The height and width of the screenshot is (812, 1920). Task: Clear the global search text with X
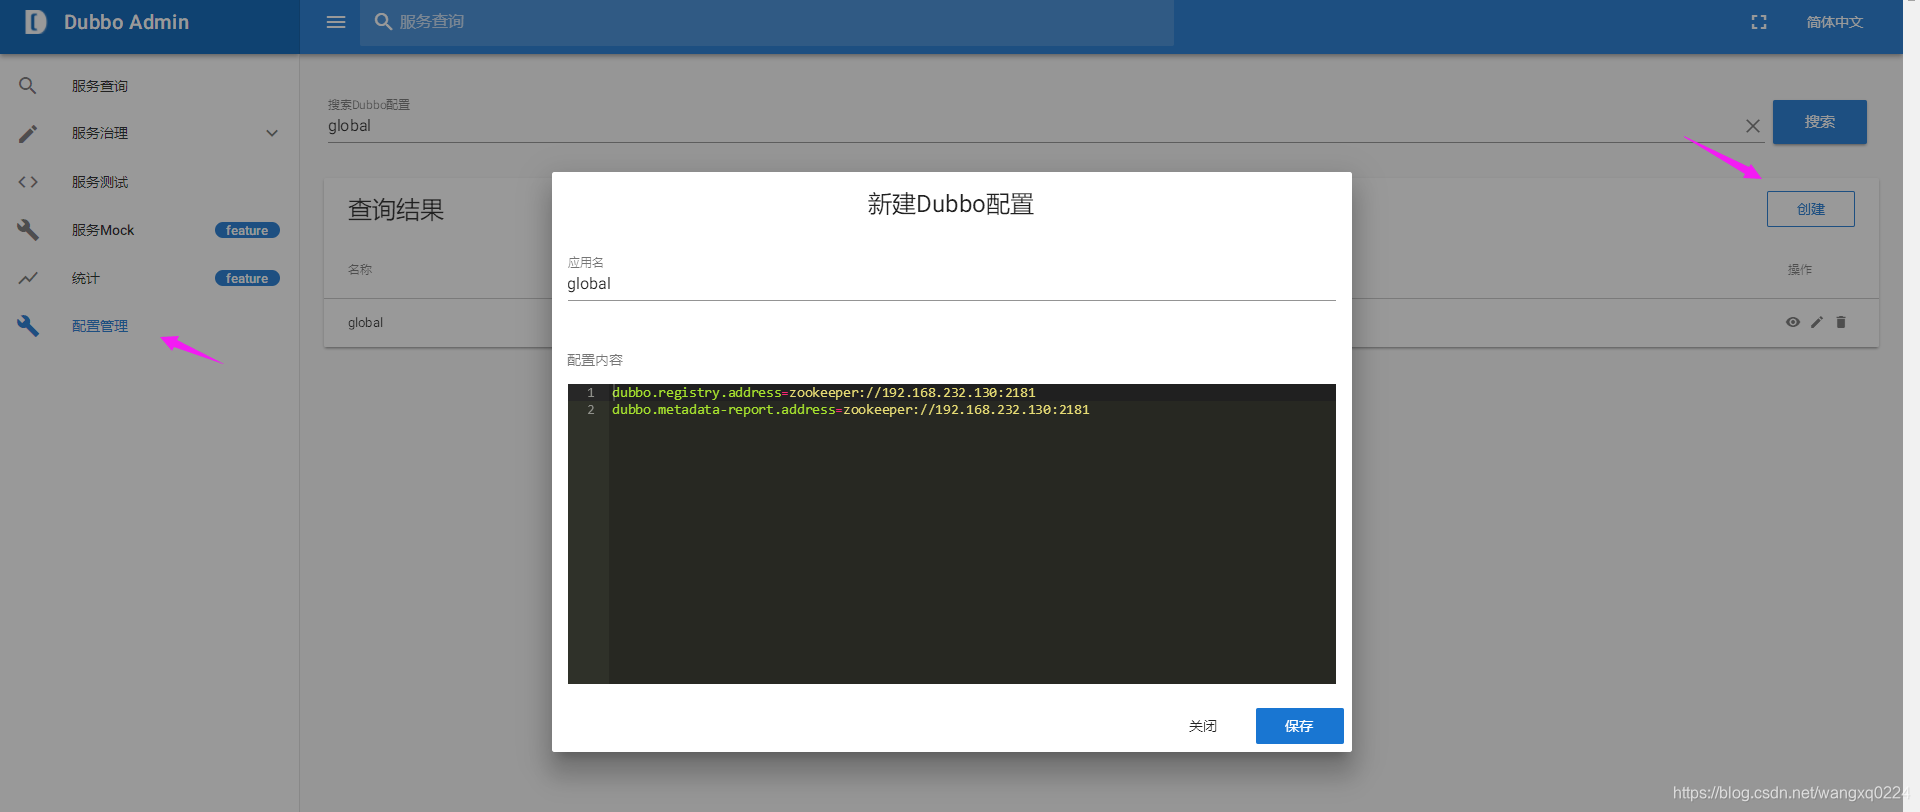[1753, 126]
